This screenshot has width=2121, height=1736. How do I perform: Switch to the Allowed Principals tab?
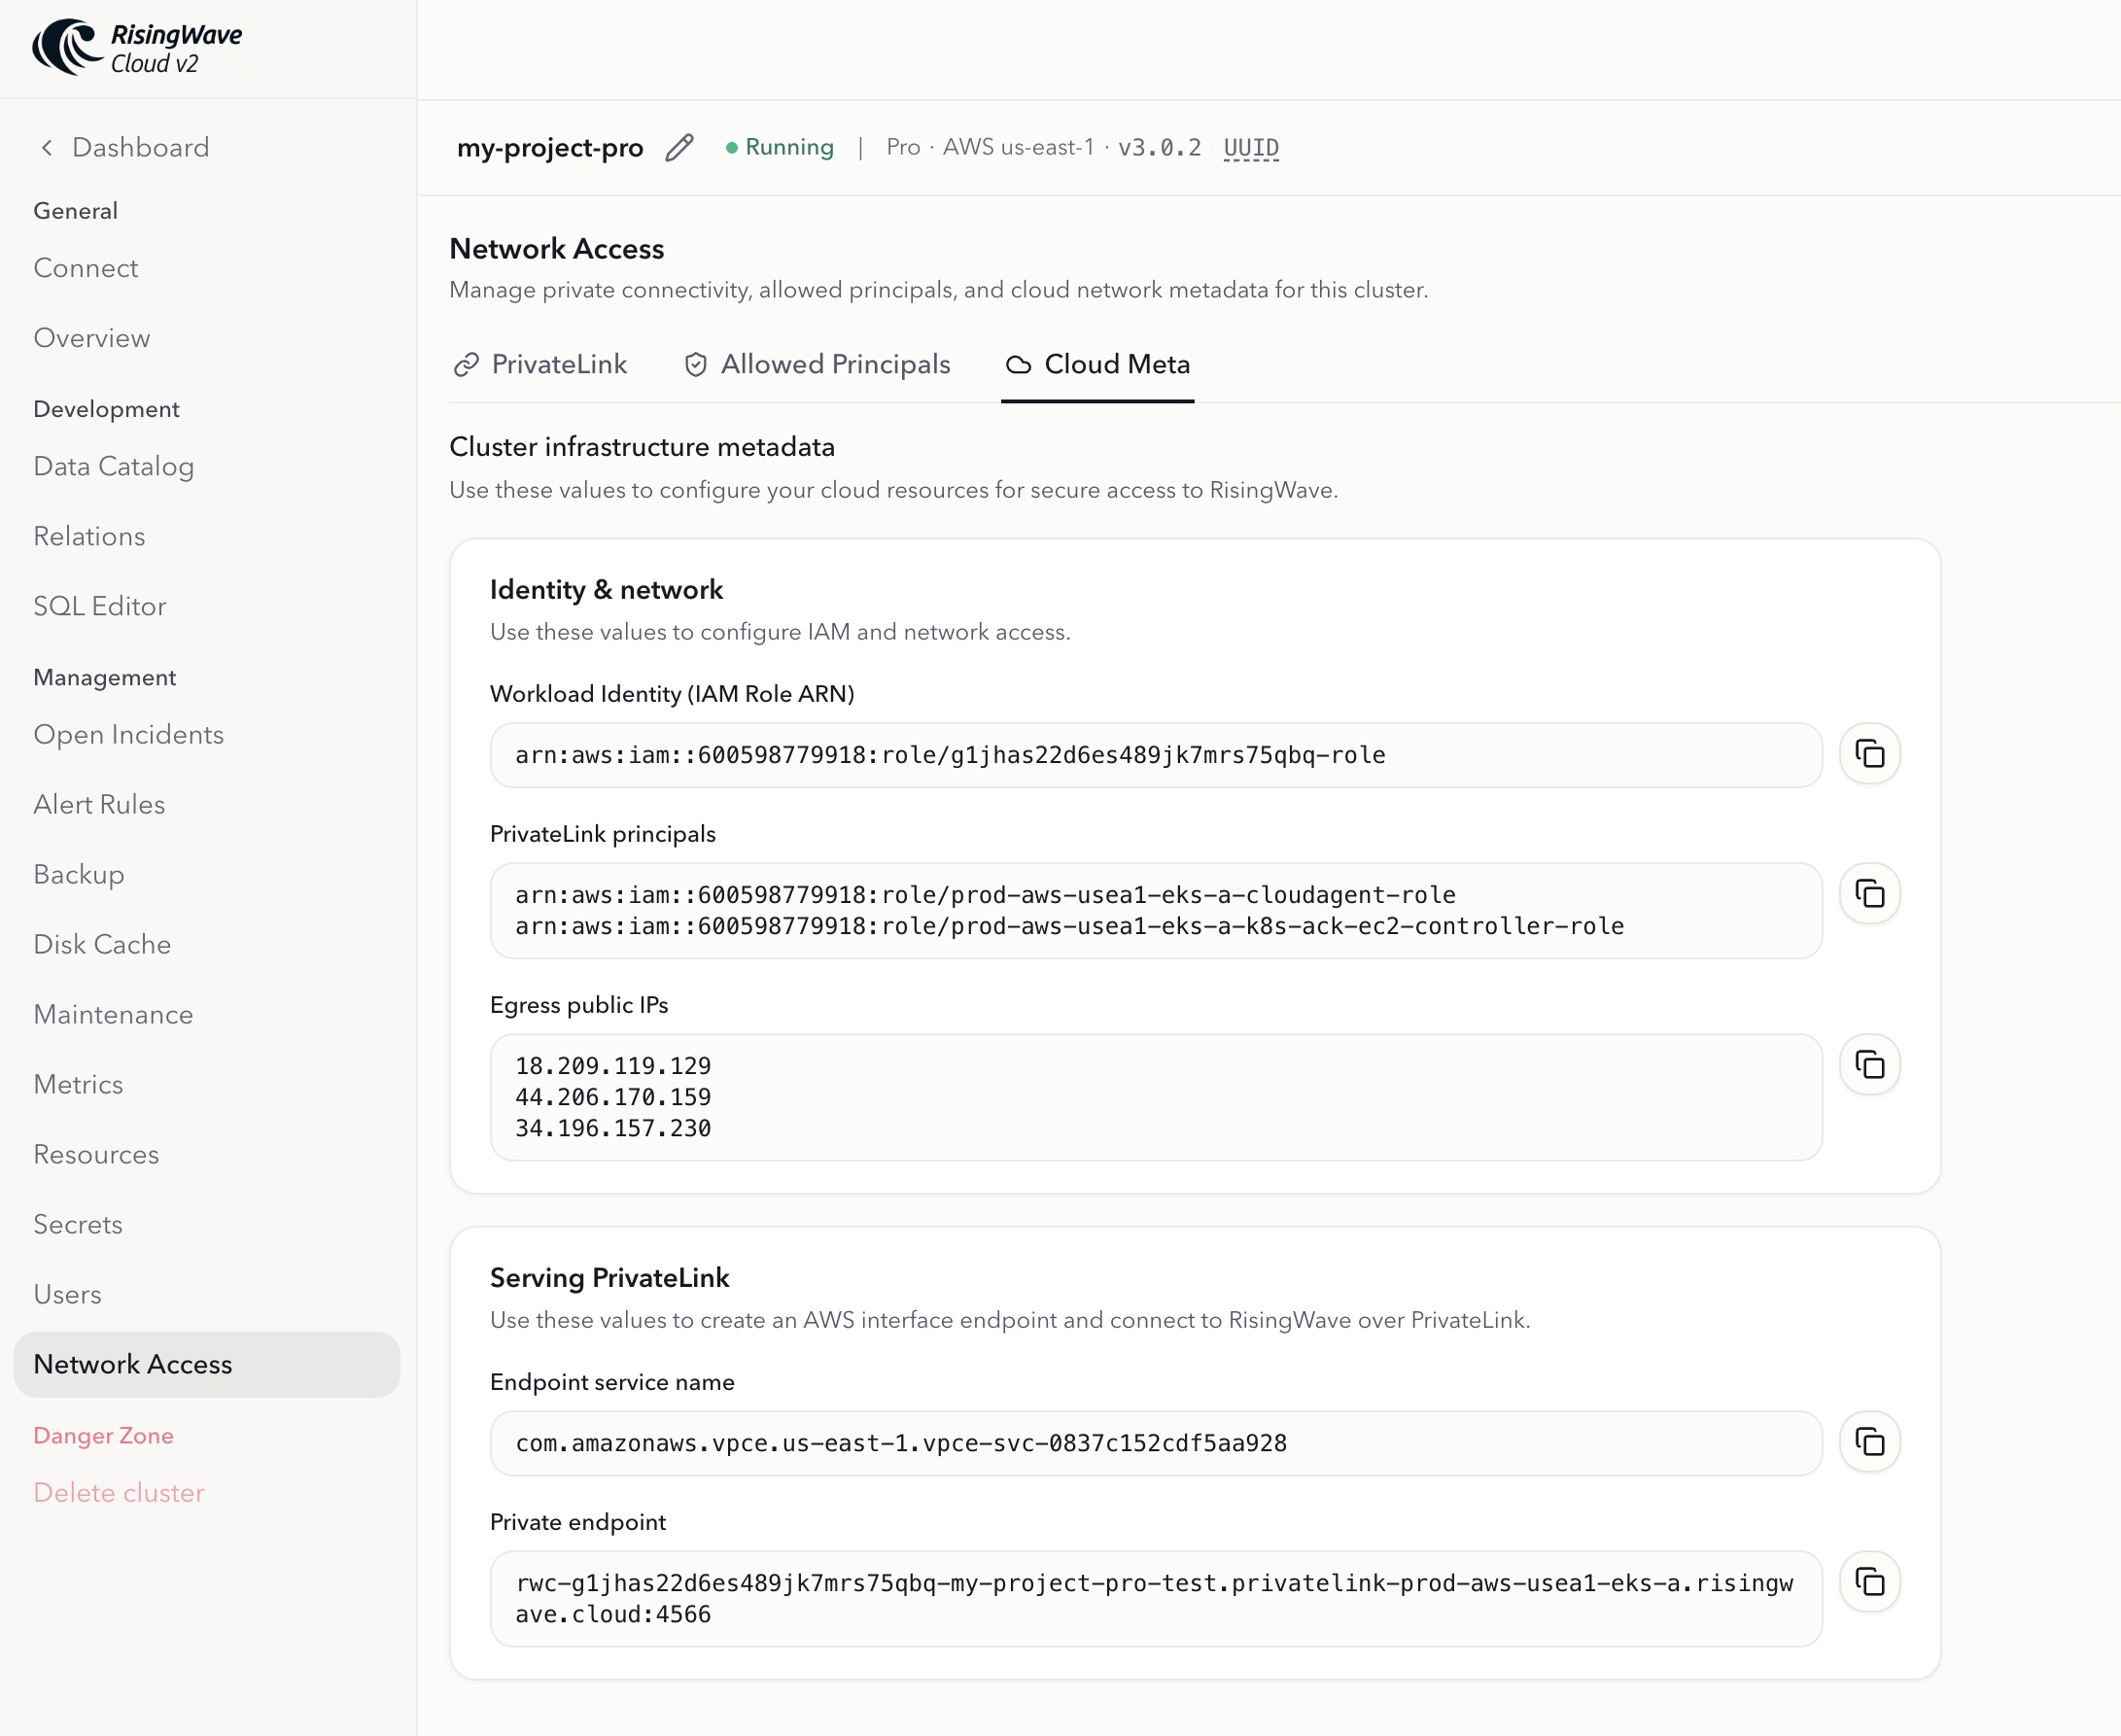[x=817, y=365]
